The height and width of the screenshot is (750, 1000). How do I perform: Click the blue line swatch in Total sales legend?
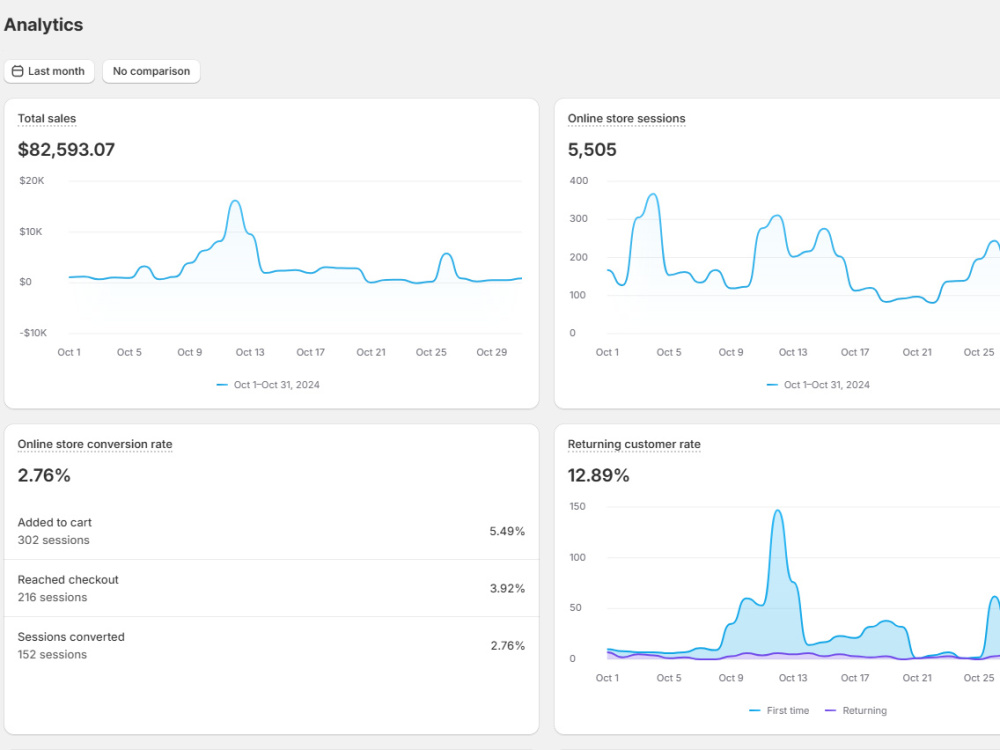click(222, 385)
